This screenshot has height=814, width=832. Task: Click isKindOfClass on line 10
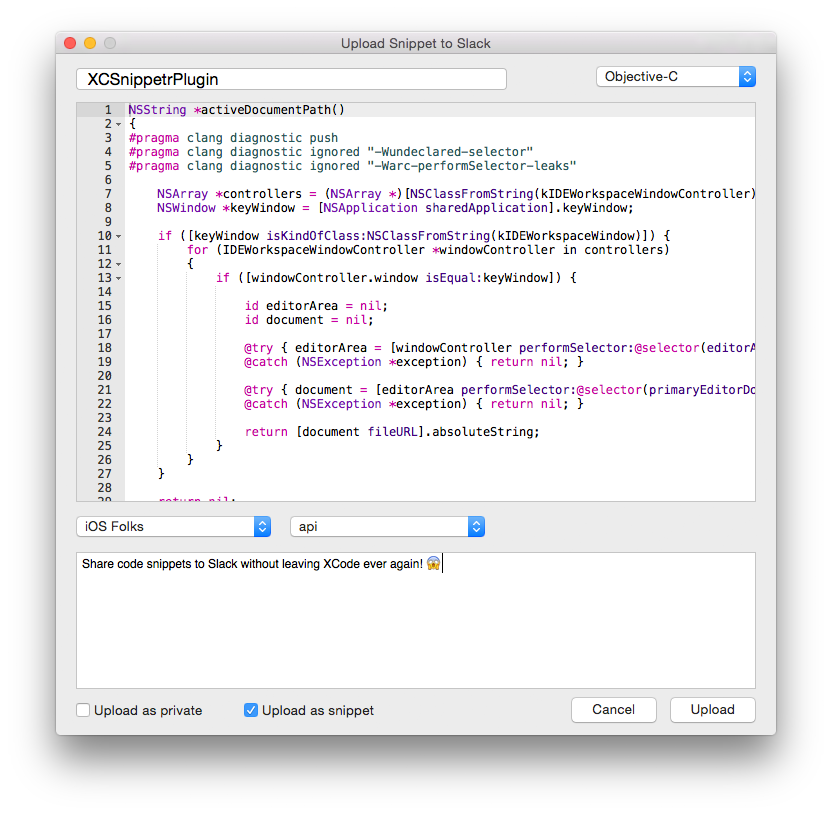pos(313,236)
